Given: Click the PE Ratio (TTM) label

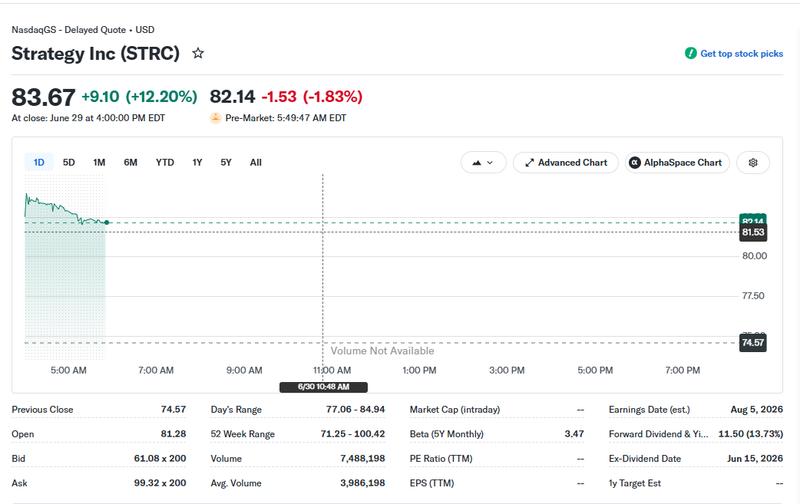Looking at the screenshot, I should (441, 459).
